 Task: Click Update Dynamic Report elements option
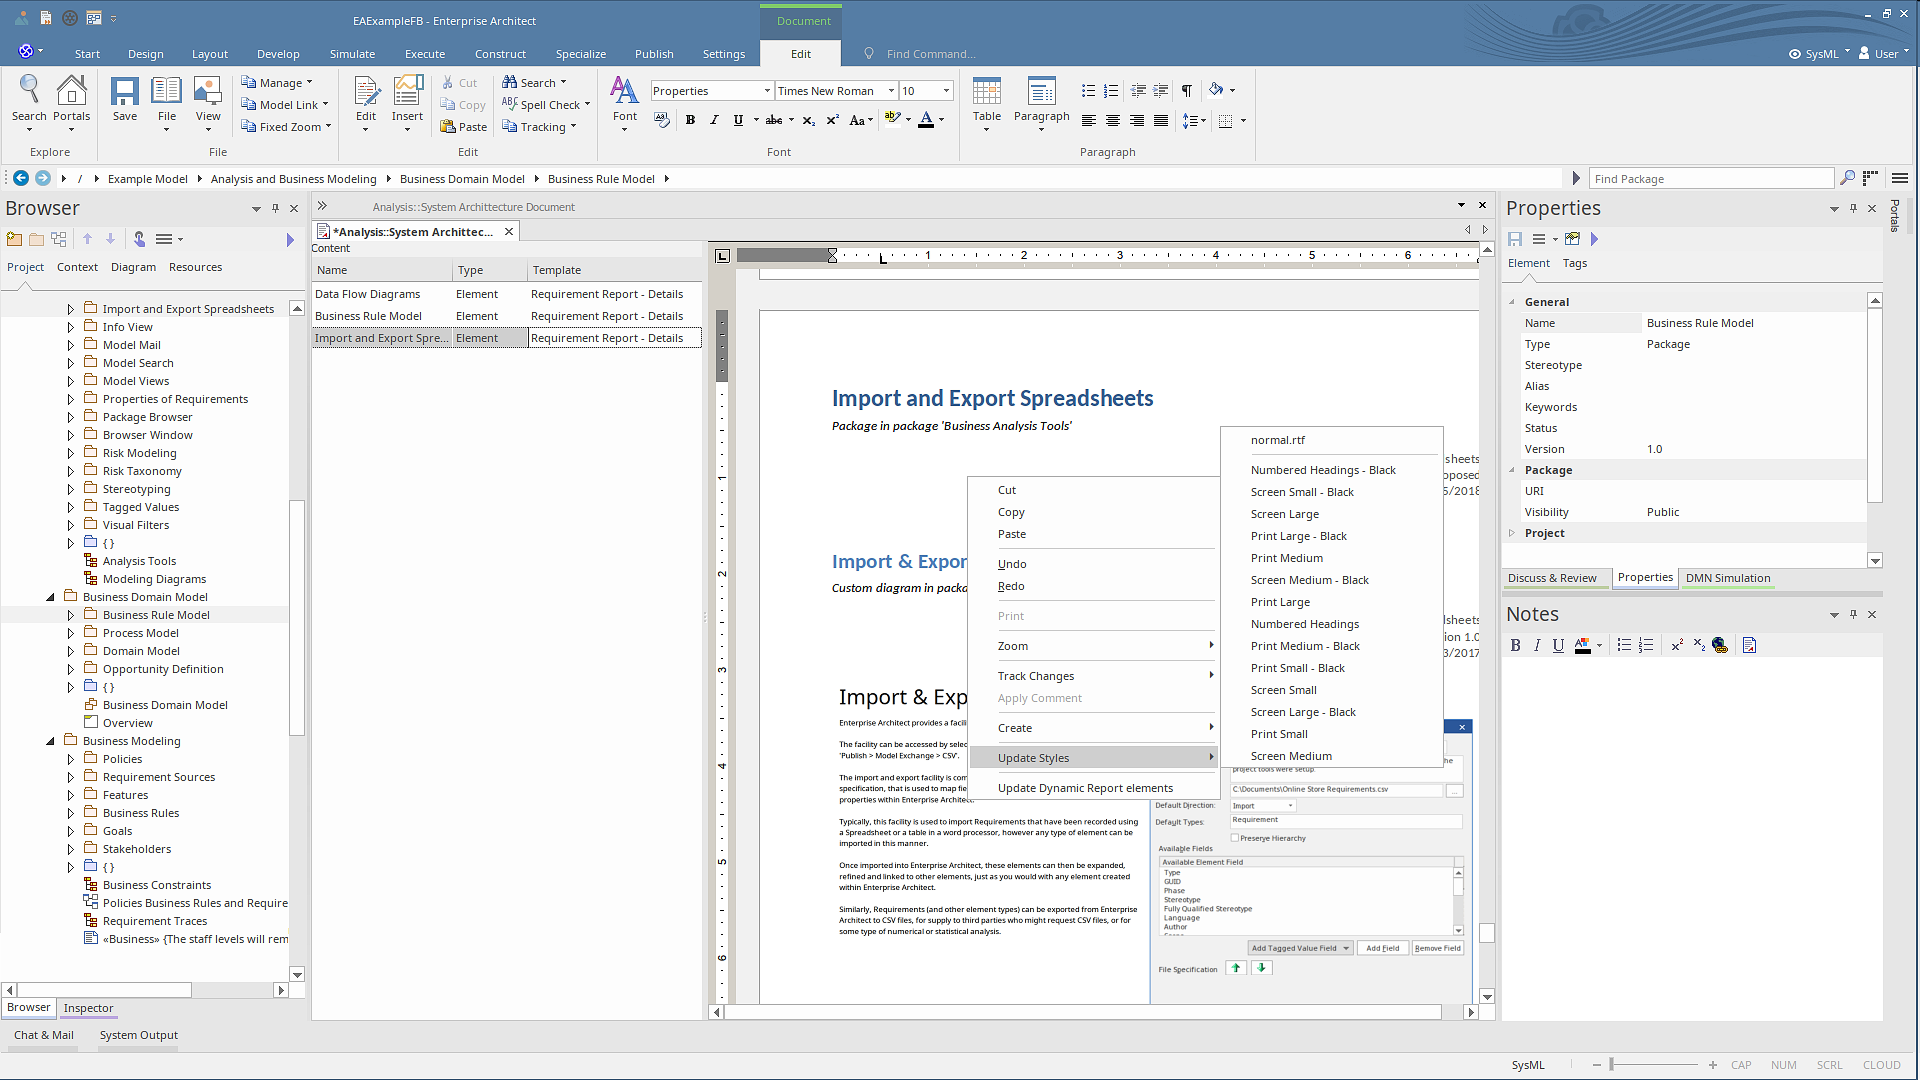pos(1085,788)
